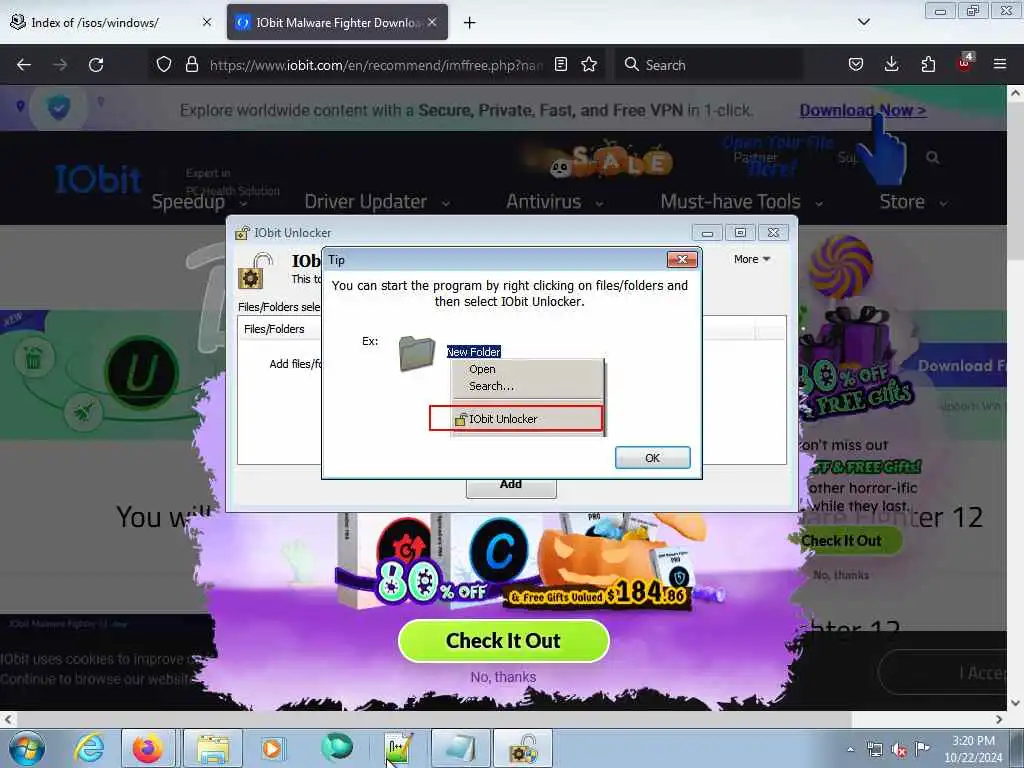This screenshot has height=768, width=1024.
Task: Click the No, thanks text in side banner
Action: [x=840, y=575]
